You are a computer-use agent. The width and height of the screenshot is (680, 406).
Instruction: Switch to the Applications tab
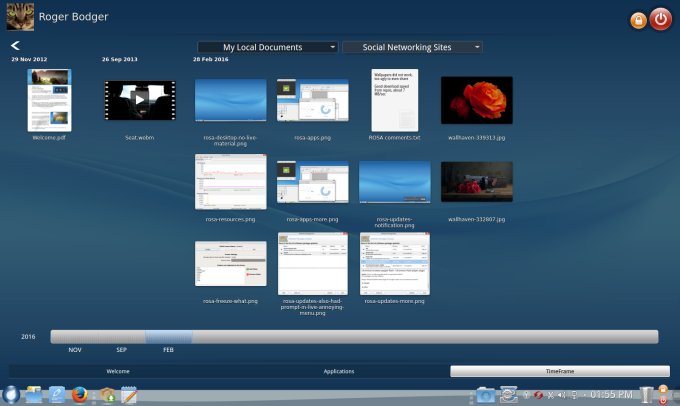[339, 371]
